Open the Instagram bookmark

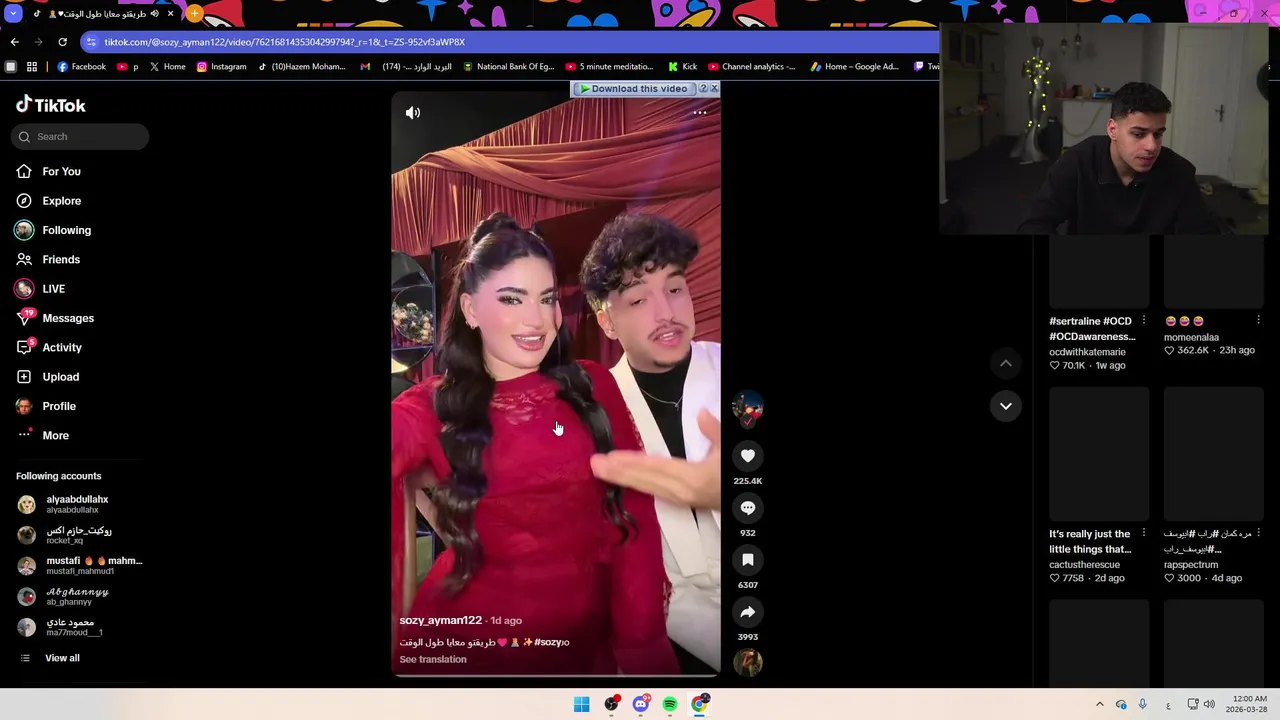click(221, 67)
